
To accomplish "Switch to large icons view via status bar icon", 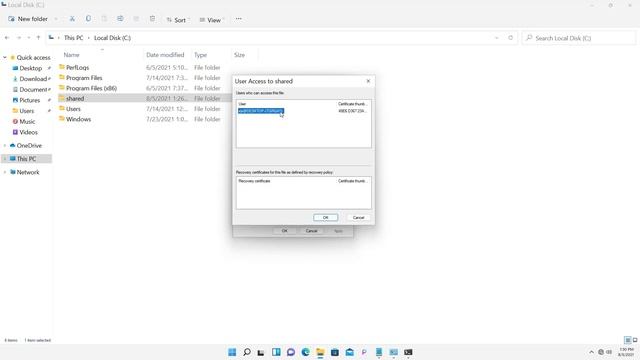I will point(635,340).
